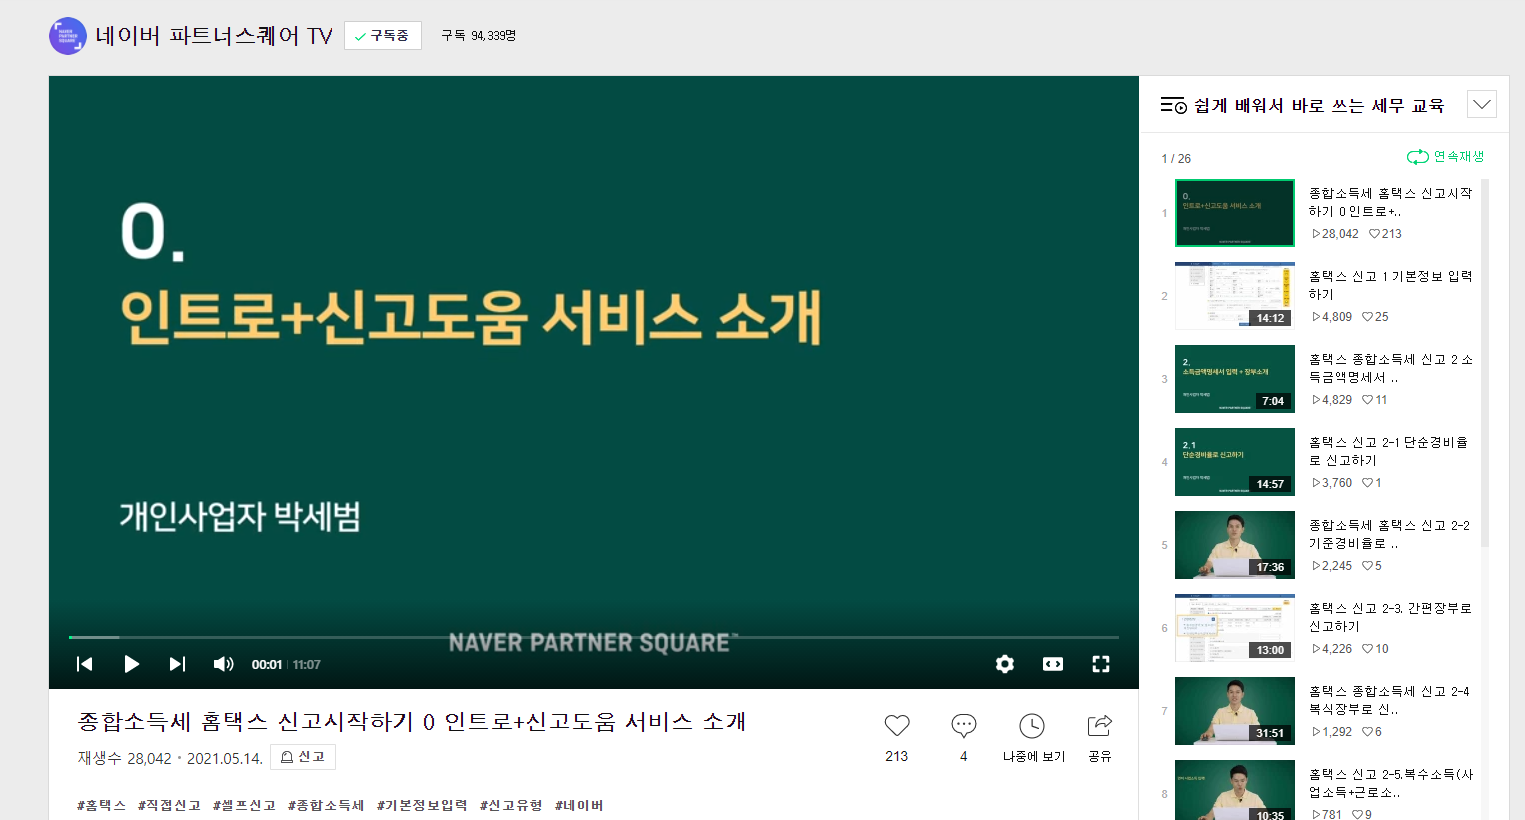Enter fullscreen mode
1525x820 pixels.
[x=1101, y=664]
